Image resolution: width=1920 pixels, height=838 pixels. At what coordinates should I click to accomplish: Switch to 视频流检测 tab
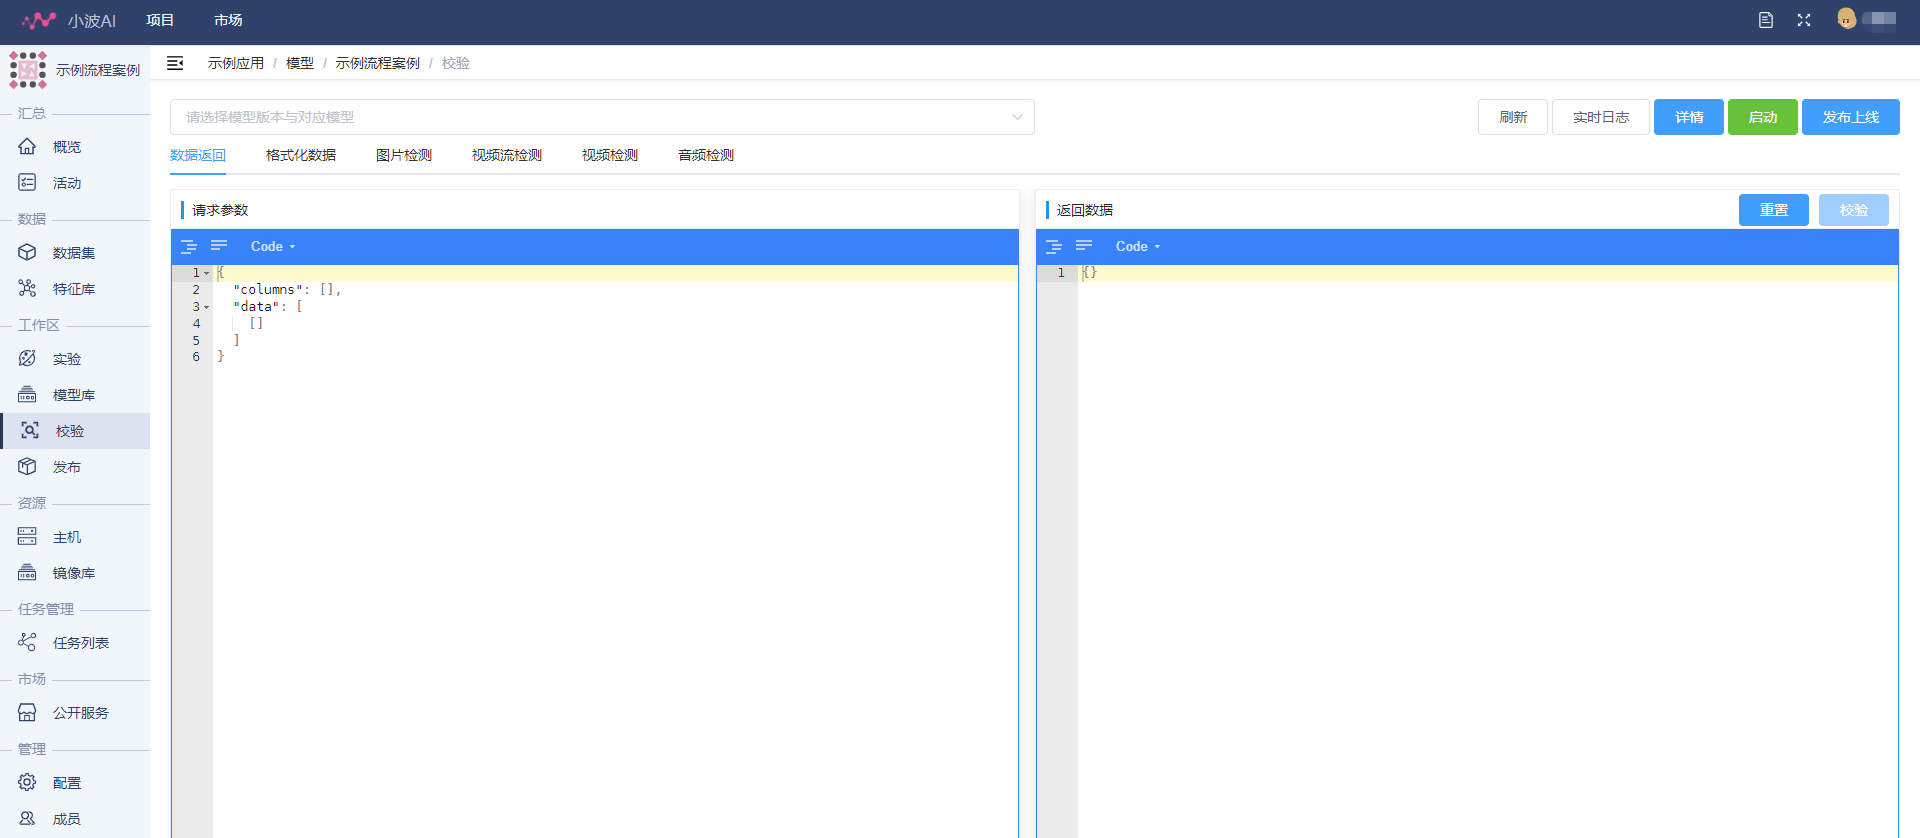507,155
